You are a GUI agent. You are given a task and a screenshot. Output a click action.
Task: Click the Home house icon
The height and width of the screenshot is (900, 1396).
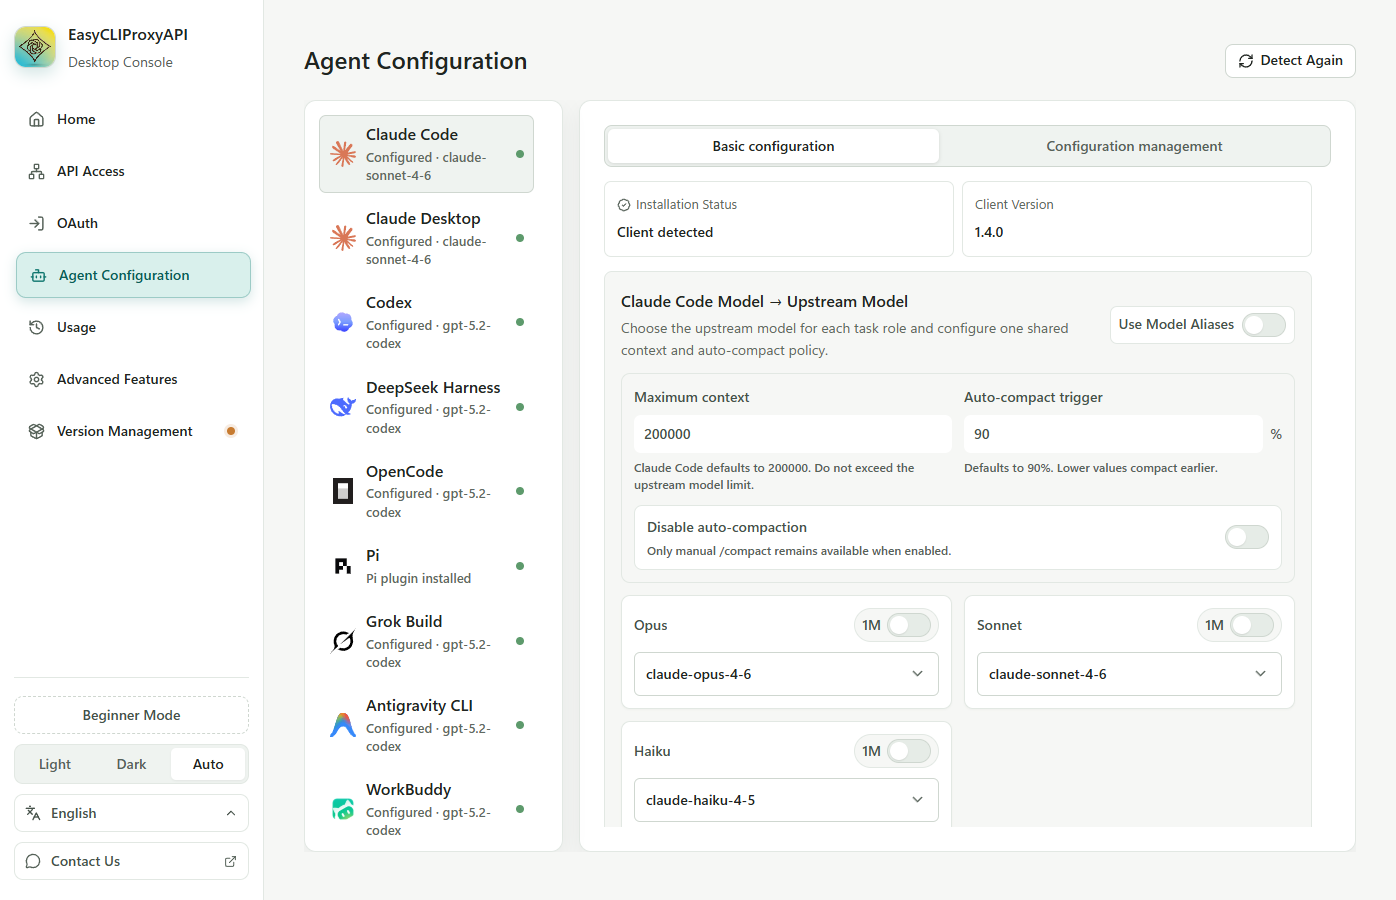click(37, 119)
